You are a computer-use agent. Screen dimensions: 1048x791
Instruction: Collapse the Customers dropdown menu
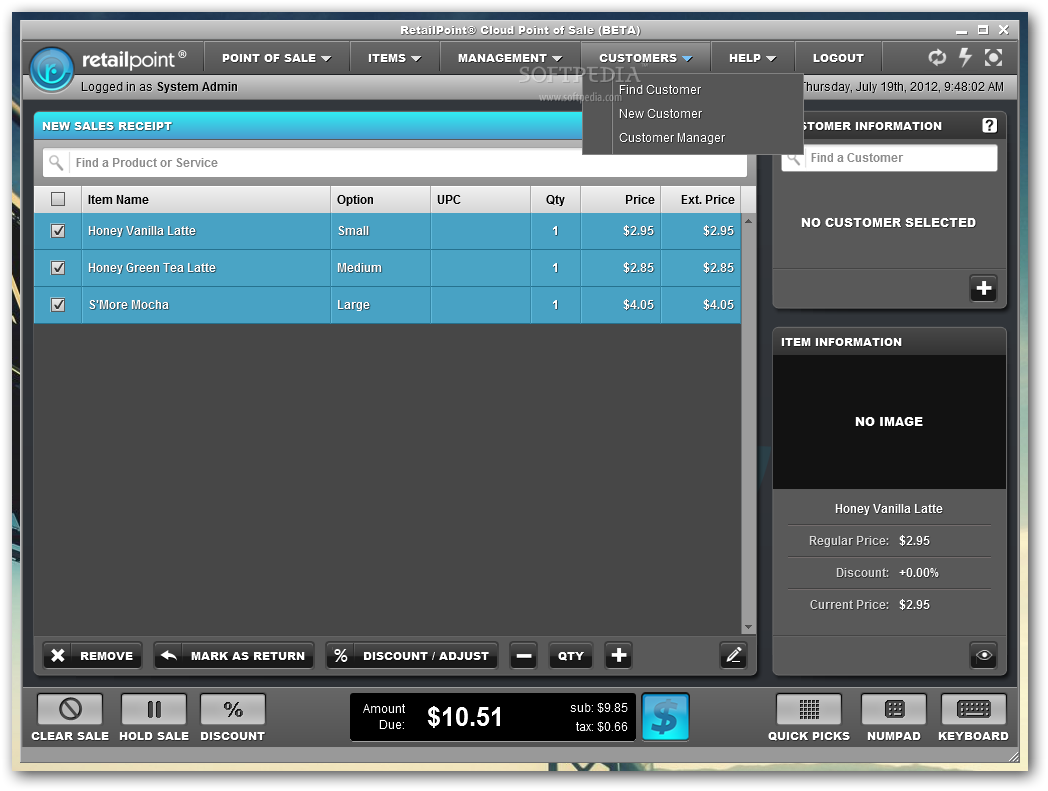[646, 58]
